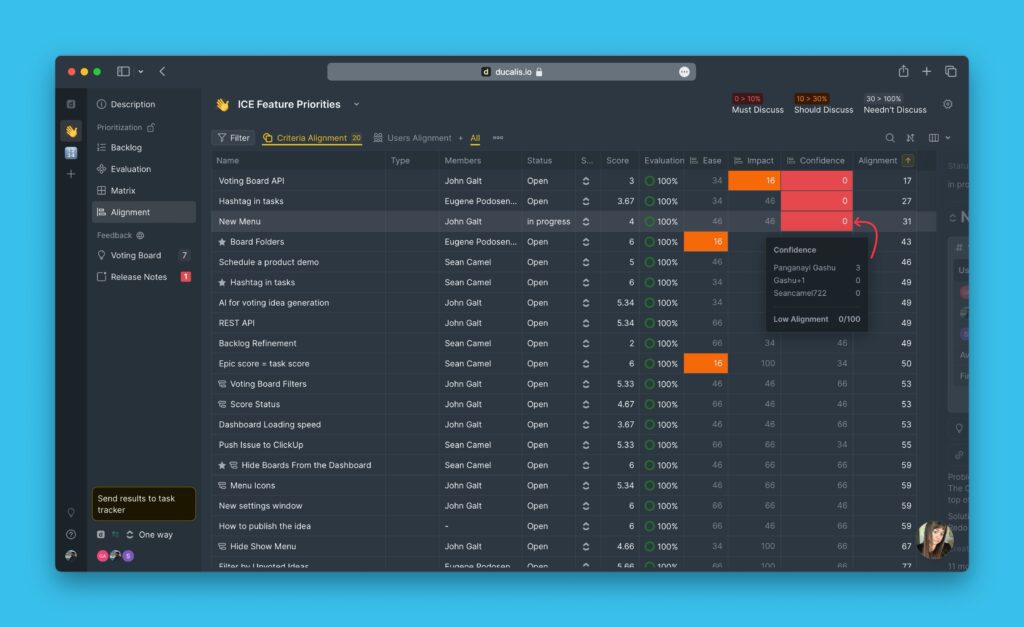The image size is (1024, 627).
Task: Open the more options ellipsis menu
Action: [497, 138]
